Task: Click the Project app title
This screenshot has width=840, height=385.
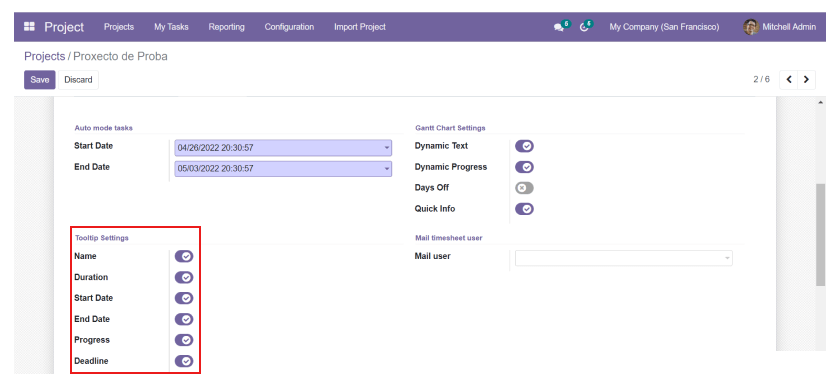Action: 64,27
